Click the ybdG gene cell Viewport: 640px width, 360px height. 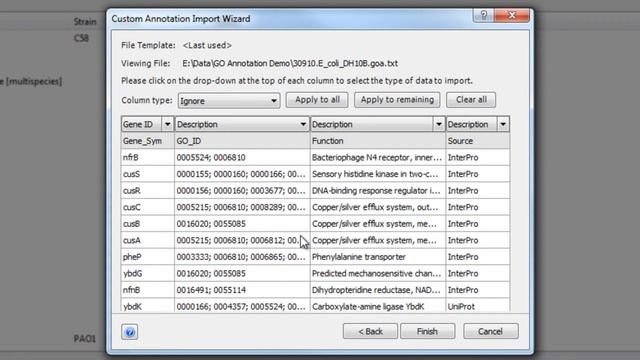(x=147, y=273)
